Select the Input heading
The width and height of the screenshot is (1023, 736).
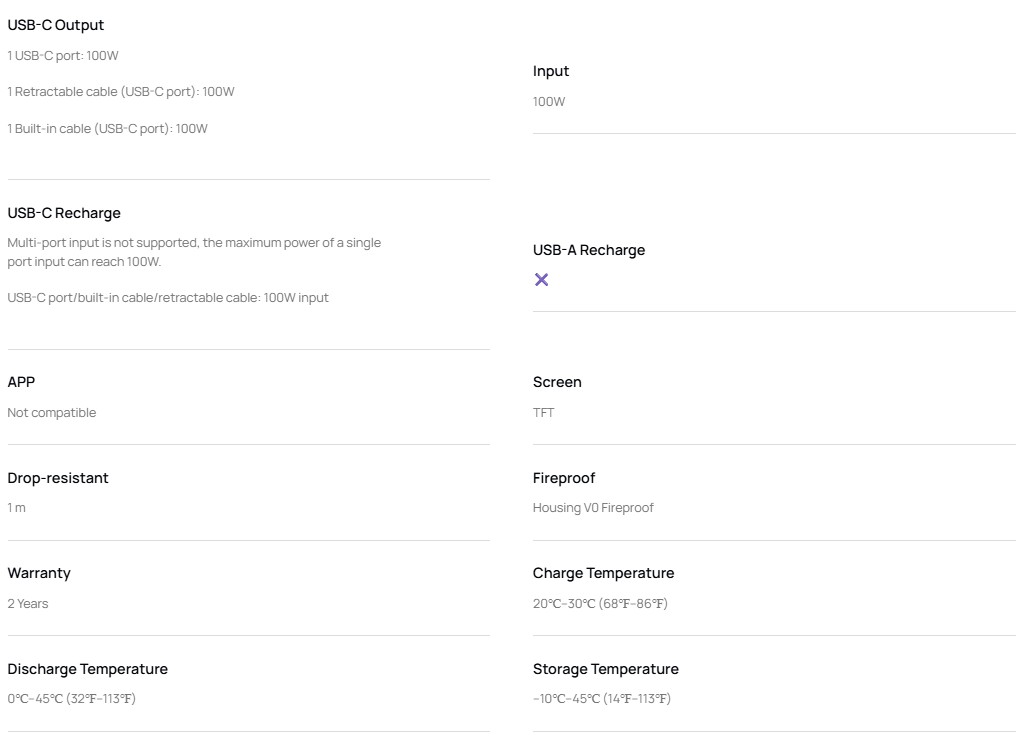[x=551, y=71]
